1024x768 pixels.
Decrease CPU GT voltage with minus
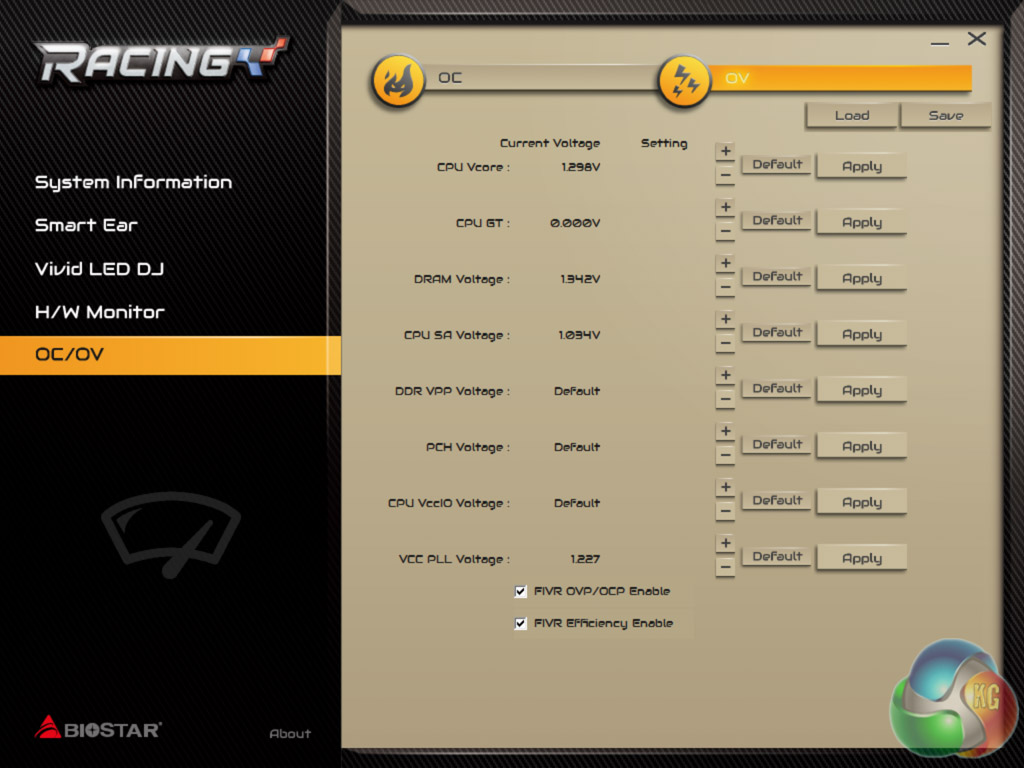725,231
